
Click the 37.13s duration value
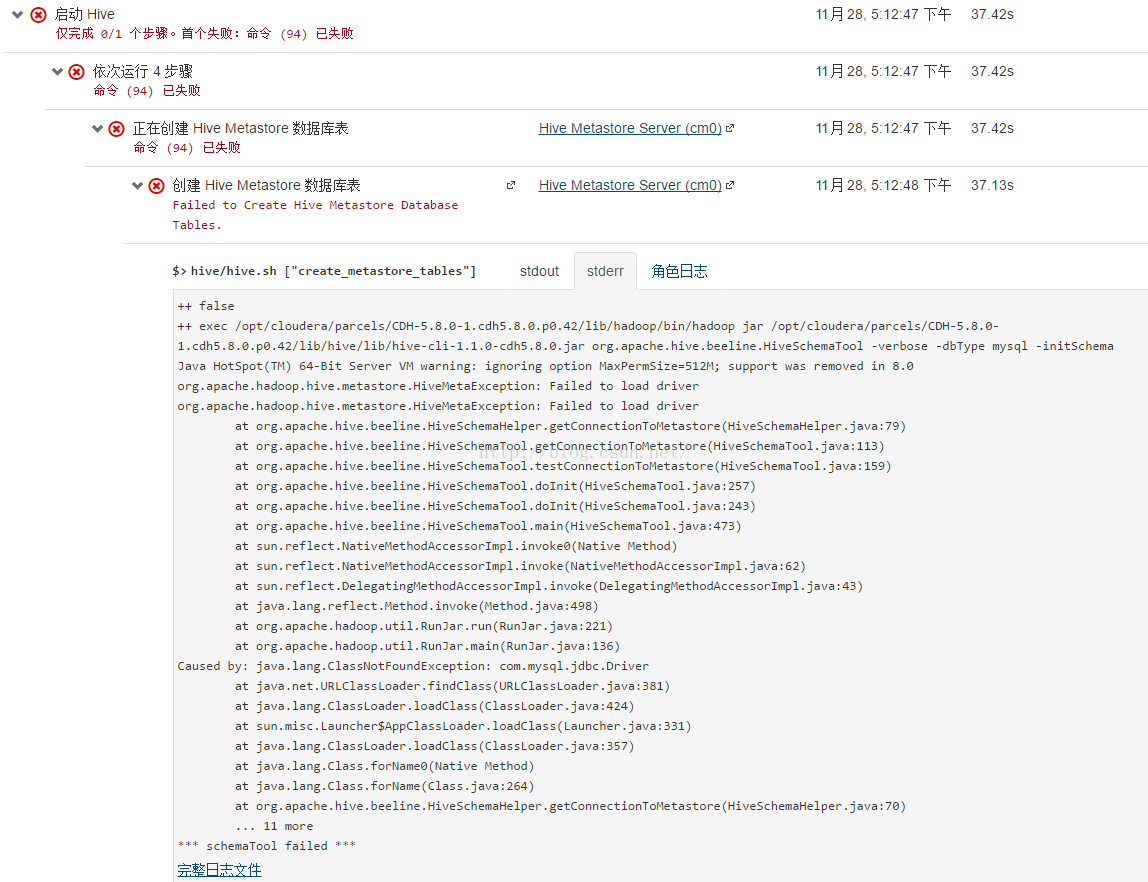992,185
